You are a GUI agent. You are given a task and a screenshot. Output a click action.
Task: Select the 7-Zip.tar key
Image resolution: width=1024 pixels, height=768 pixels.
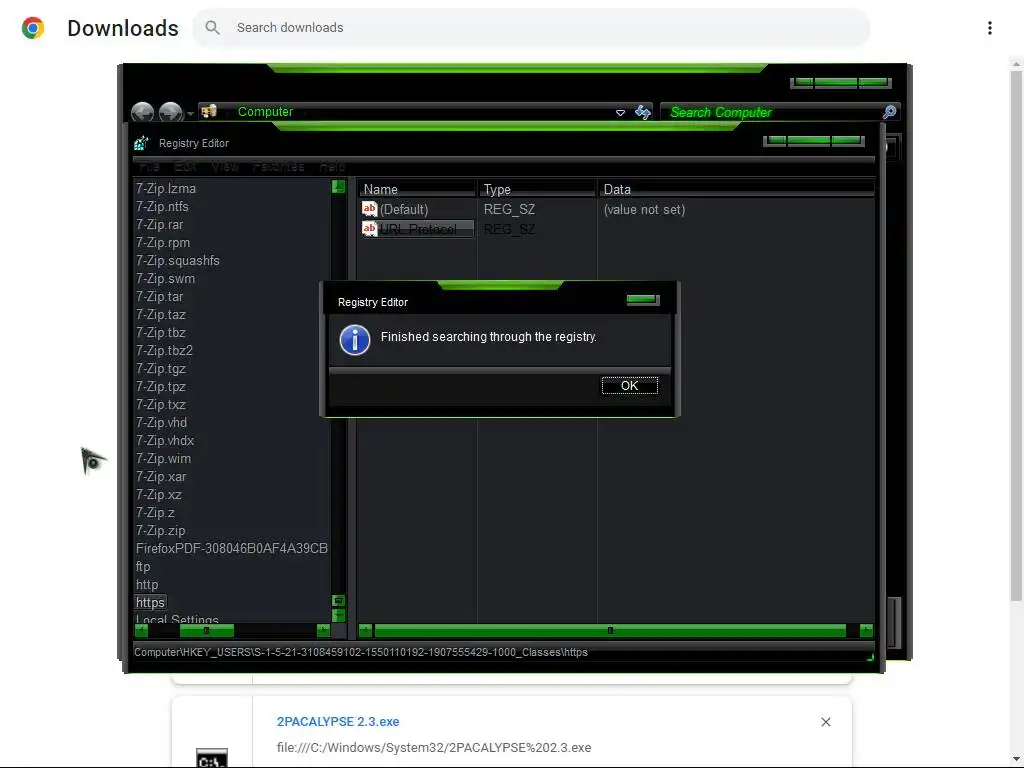pos(159,296)
